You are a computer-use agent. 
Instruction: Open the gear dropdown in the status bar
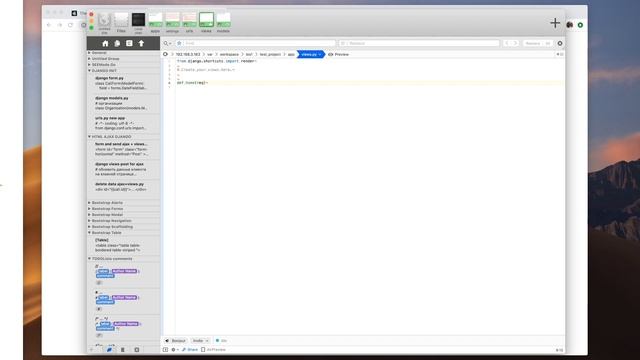point(175,350)
